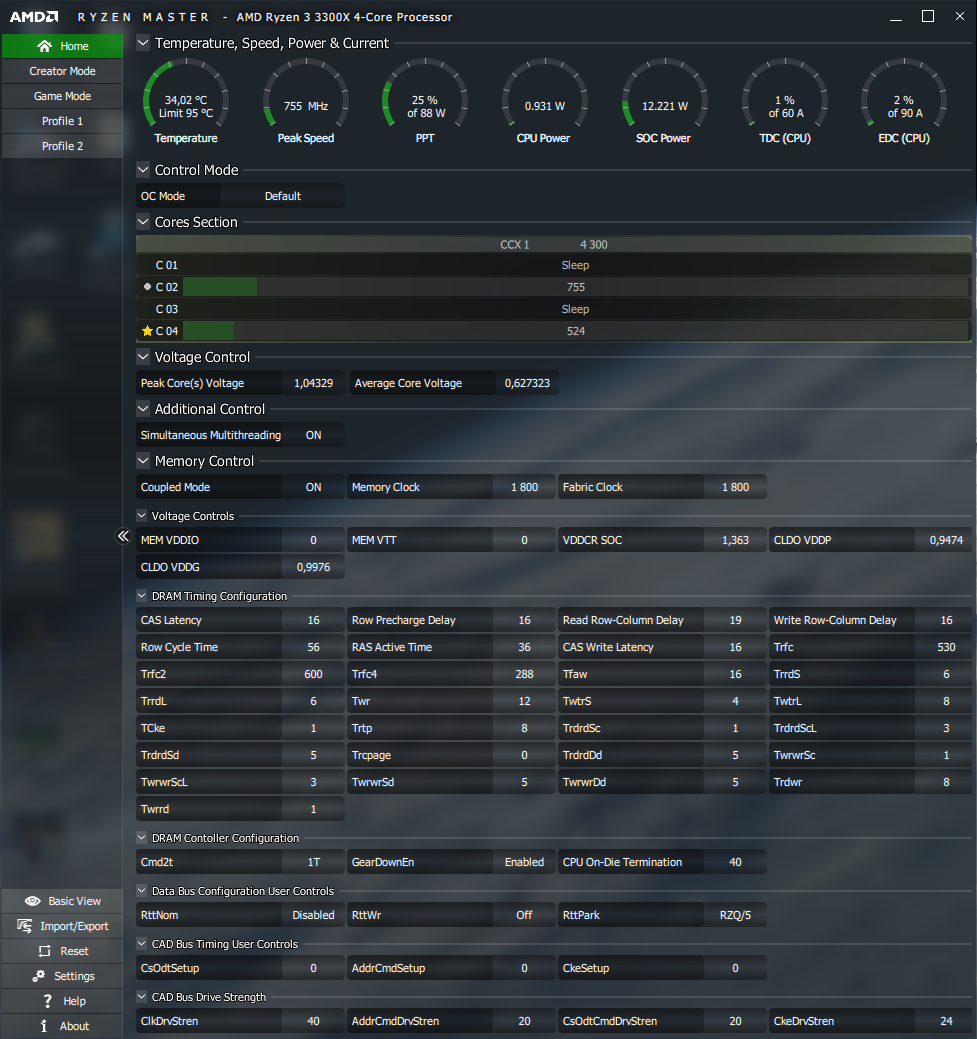Collapse DRAM Contoller Configuration subsection

coord(142,838)
